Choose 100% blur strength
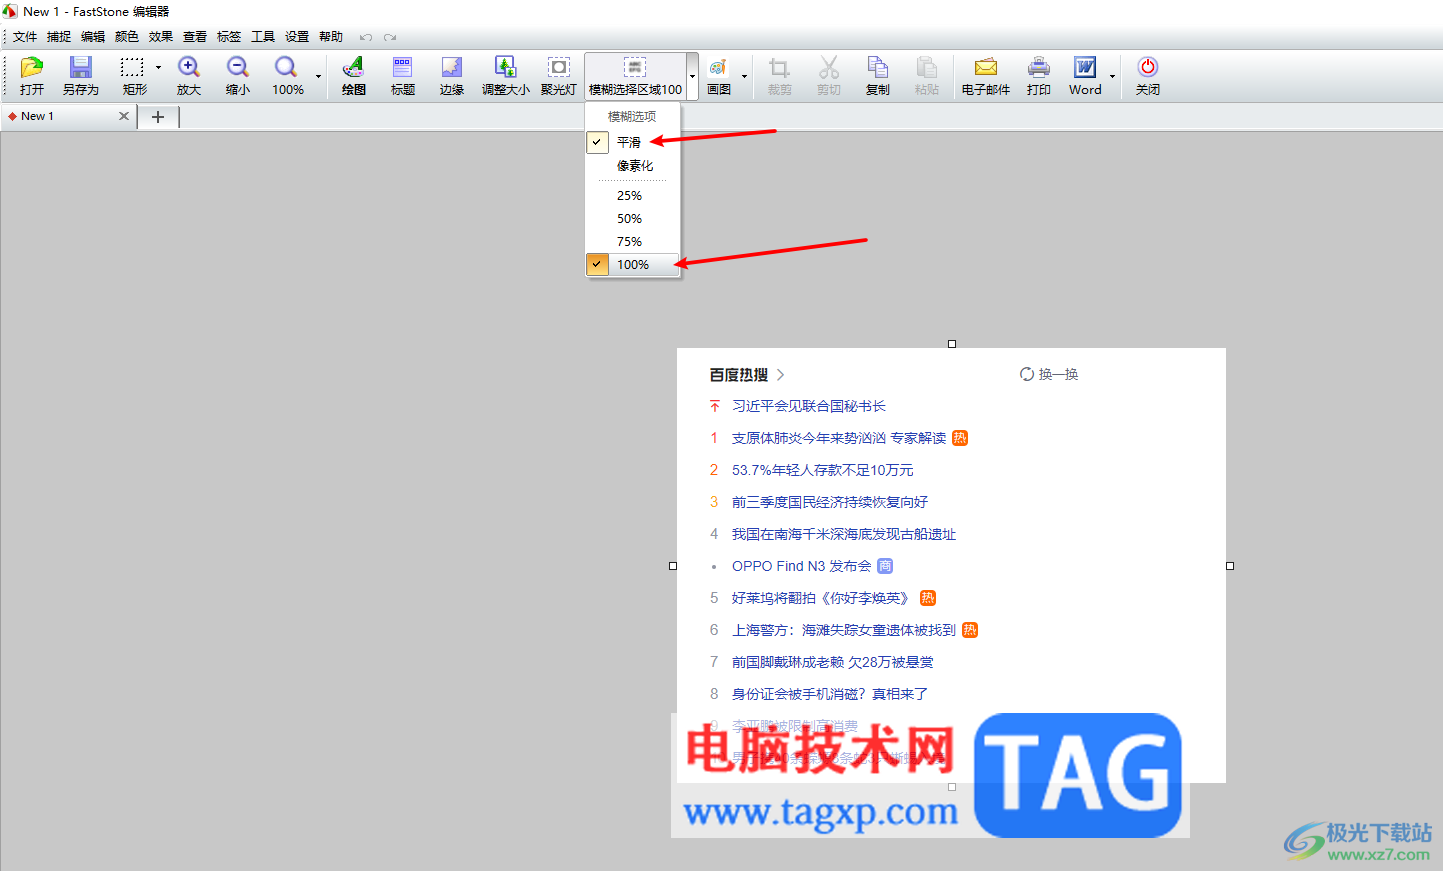Image resolution: width=1443 pixels, height=871 pixels. tap(632, 265)
